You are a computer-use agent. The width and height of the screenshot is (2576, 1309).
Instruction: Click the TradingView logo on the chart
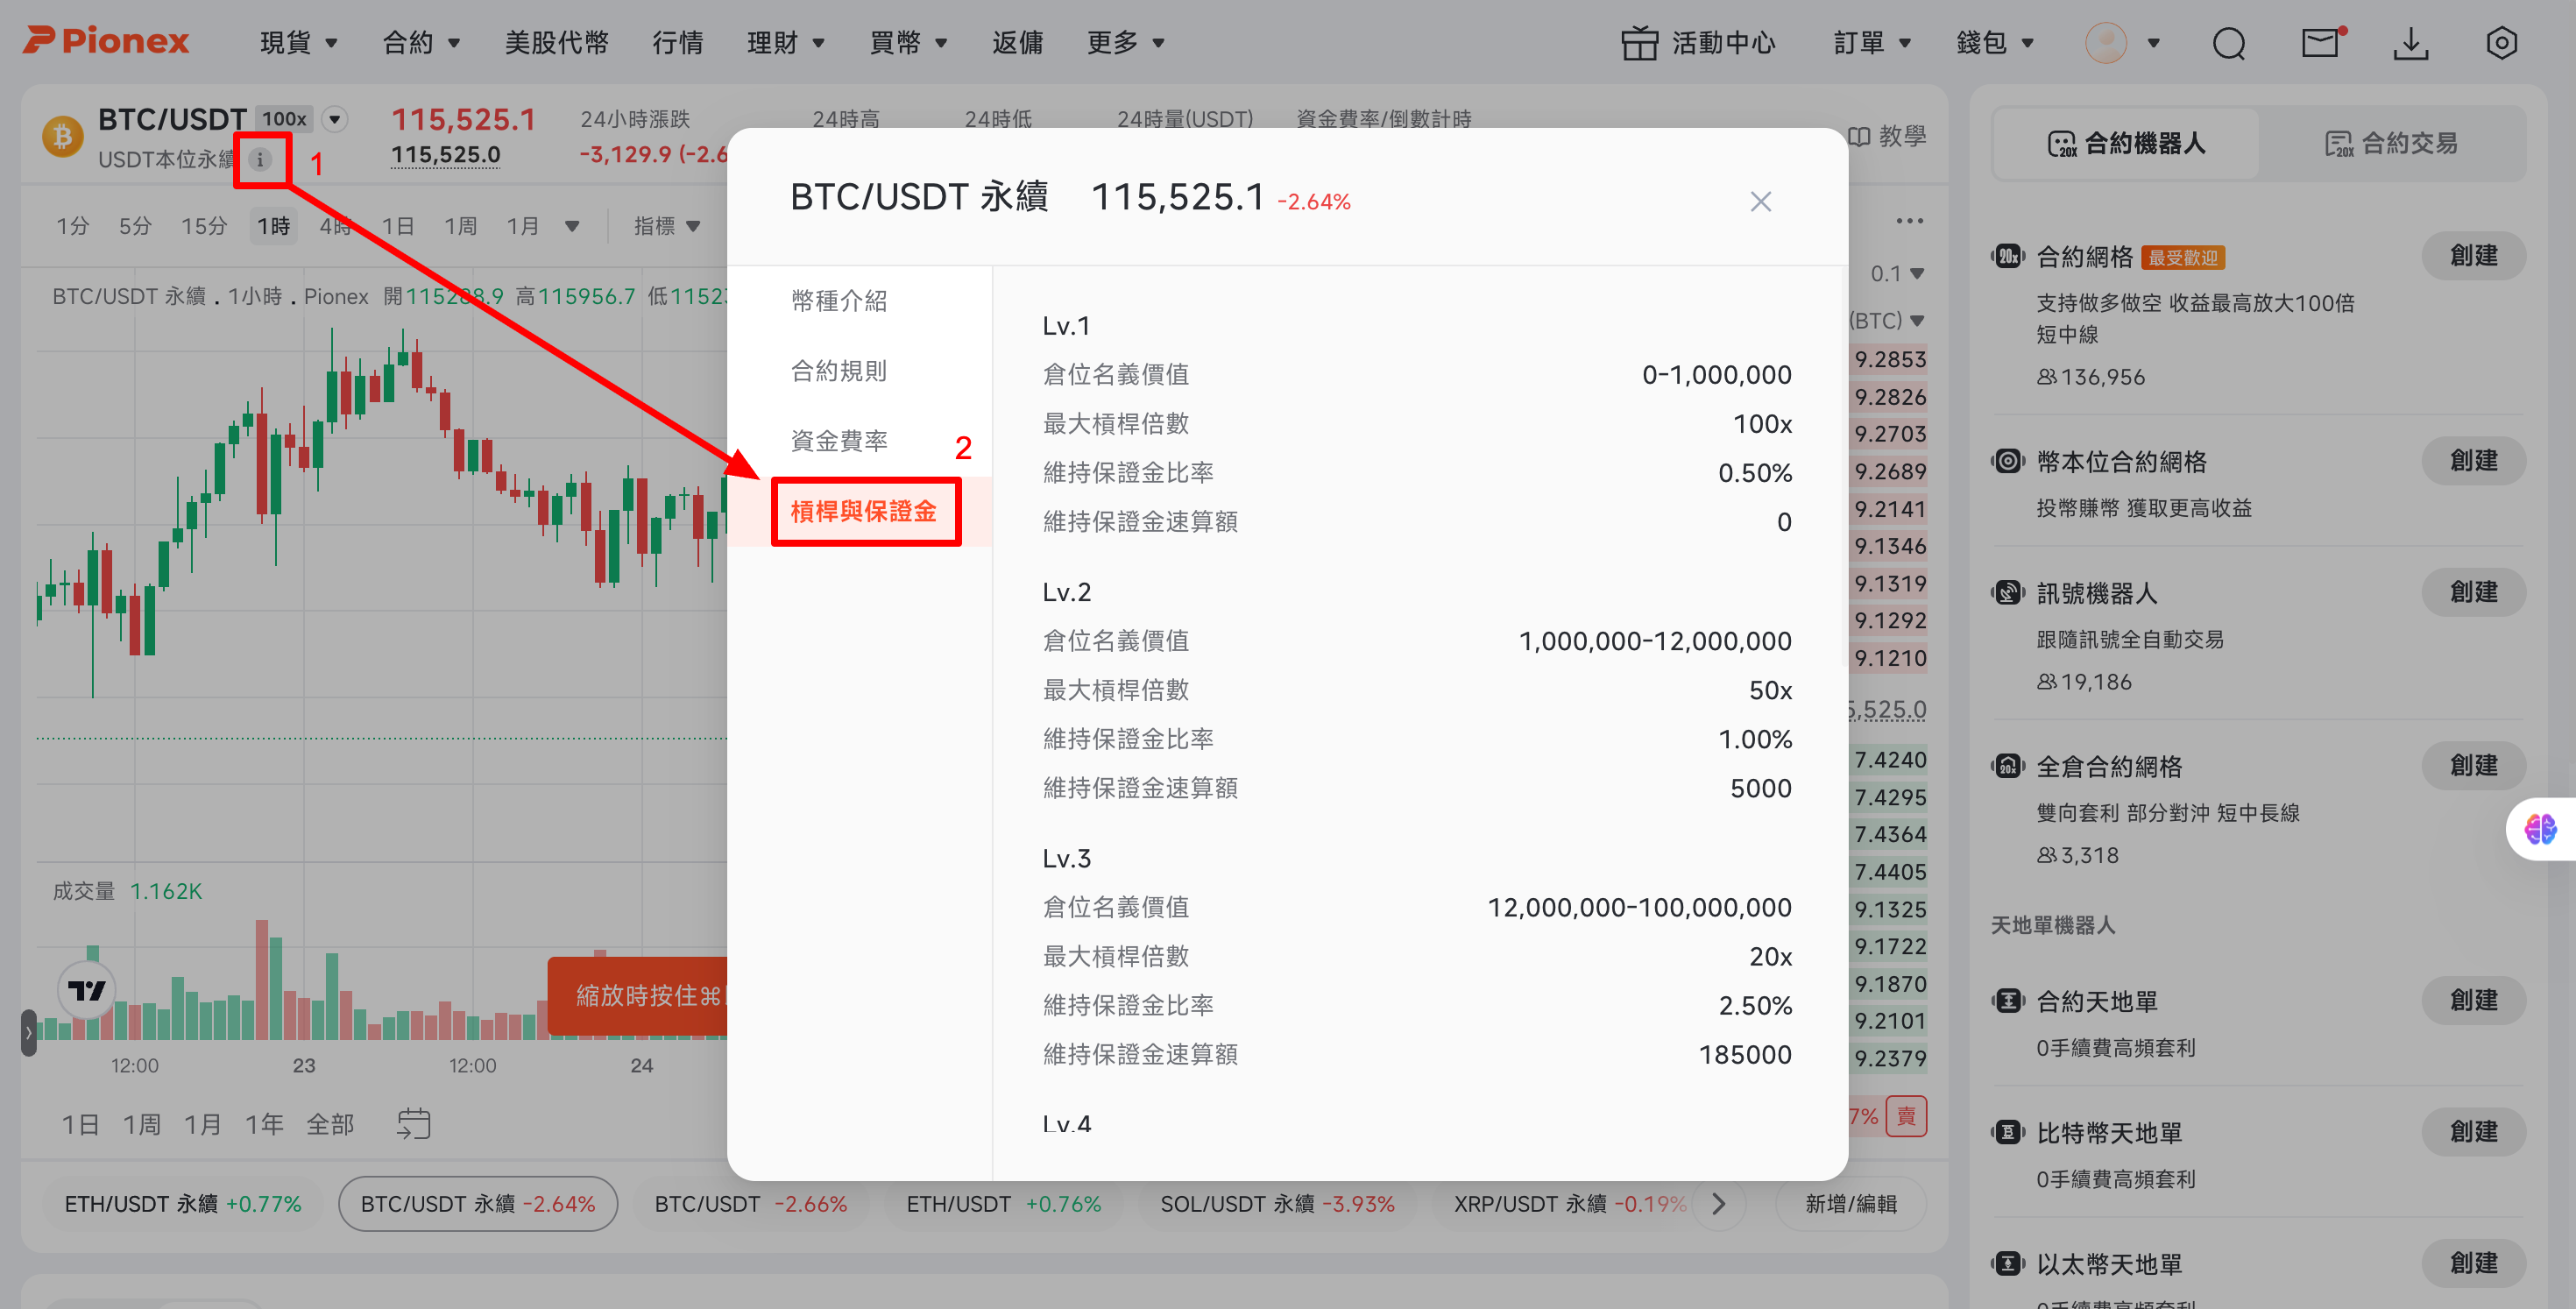(88, 989)
